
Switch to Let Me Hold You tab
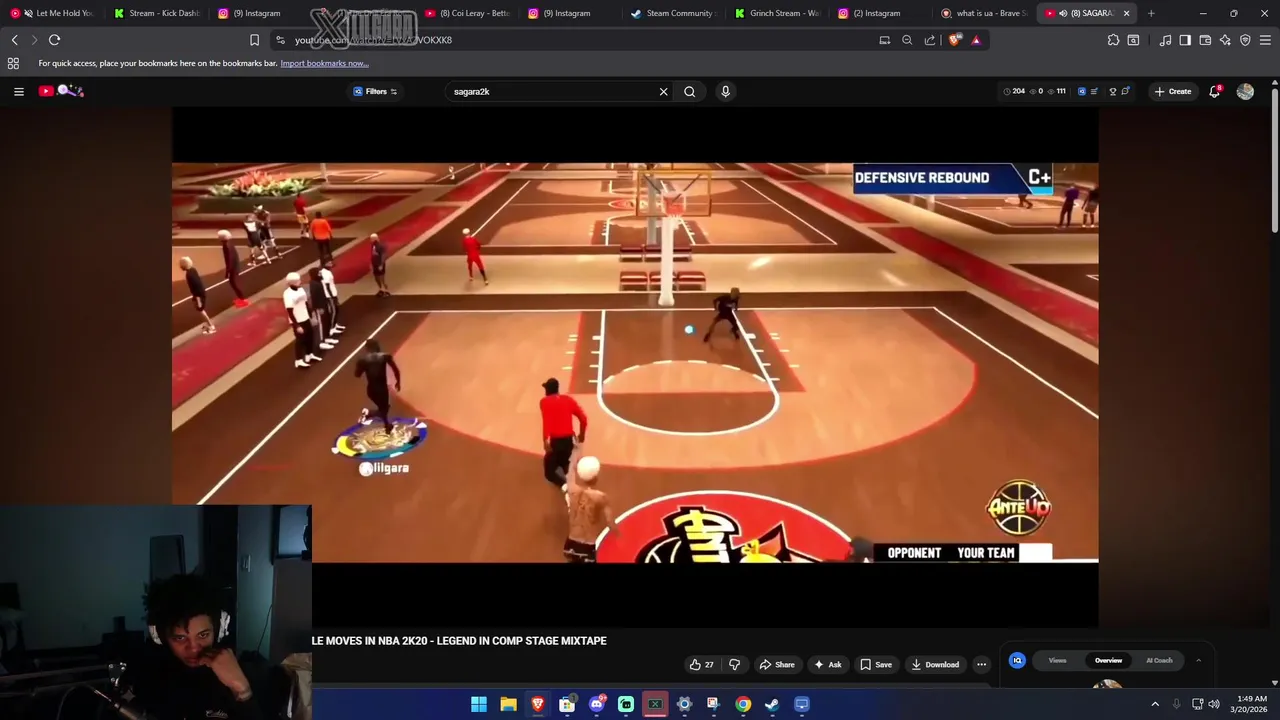point(52,13)
